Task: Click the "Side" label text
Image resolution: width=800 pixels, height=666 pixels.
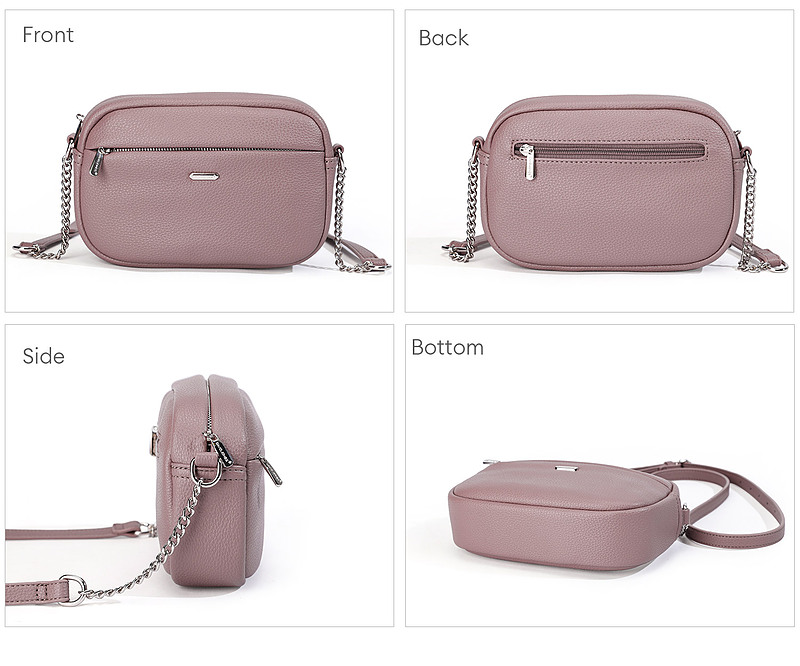Action: tap(43, 356)
